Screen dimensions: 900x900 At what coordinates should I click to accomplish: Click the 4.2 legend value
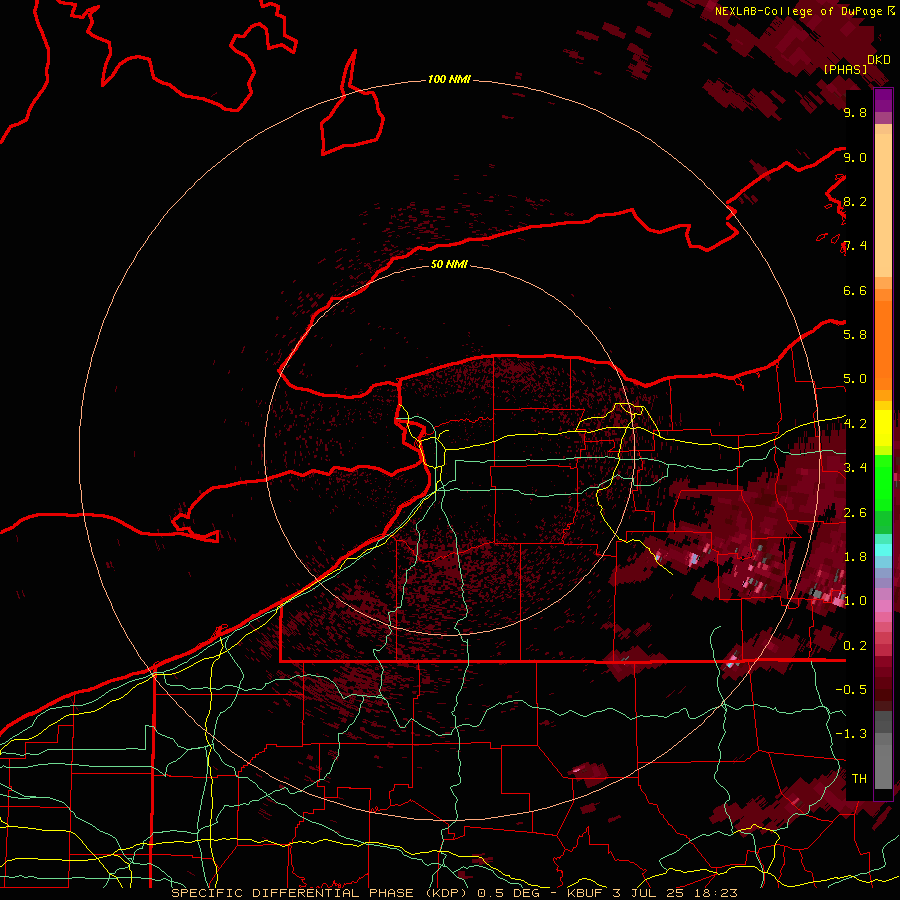(x=855, y=424)
